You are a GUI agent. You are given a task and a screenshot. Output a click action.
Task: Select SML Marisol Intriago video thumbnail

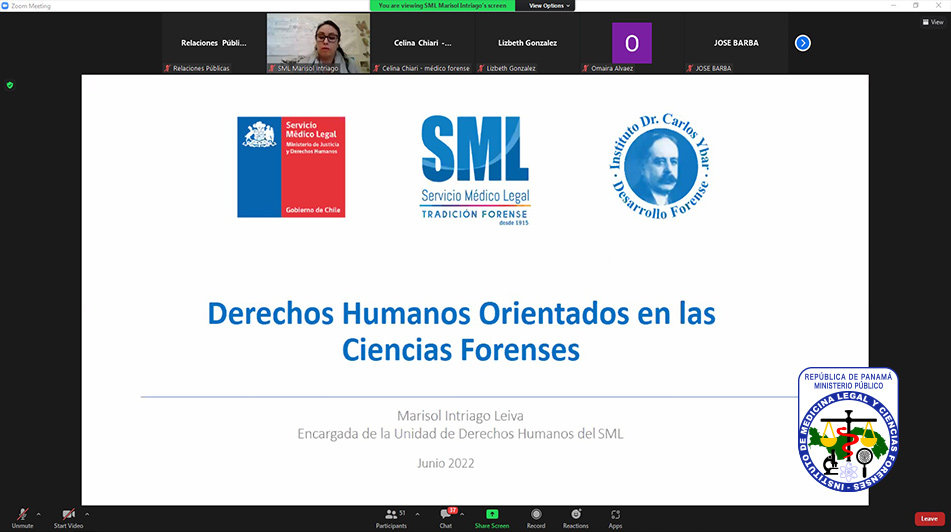click(318, 43)
